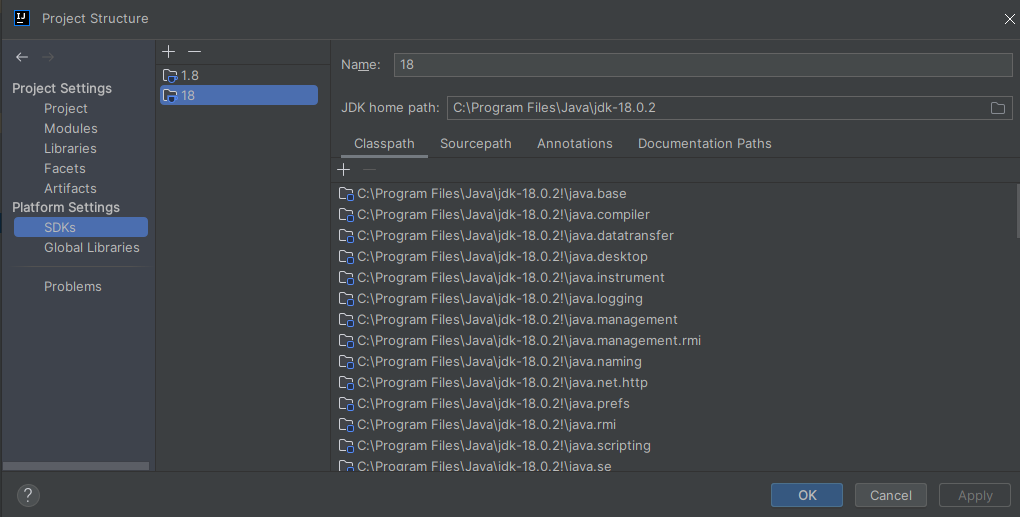Click the folder icon beside java.naming
1020x517 pixels.
346,362
